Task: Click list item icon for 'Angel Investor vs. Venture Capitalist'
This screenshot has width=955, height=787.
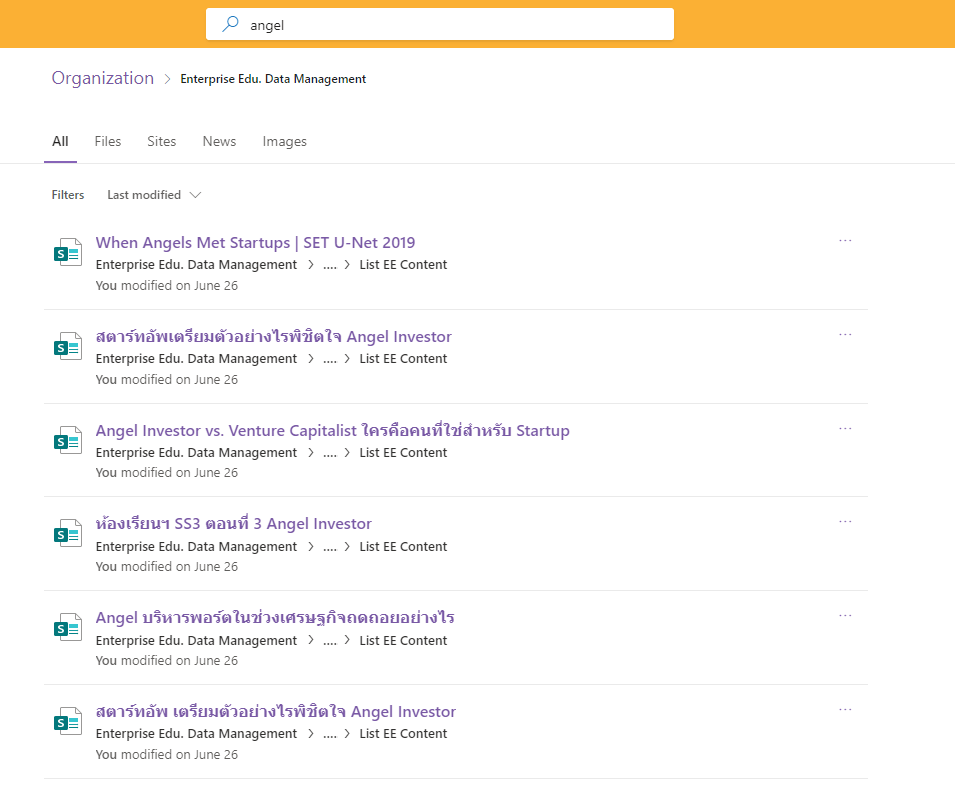Action: click(x=68, y=440)
